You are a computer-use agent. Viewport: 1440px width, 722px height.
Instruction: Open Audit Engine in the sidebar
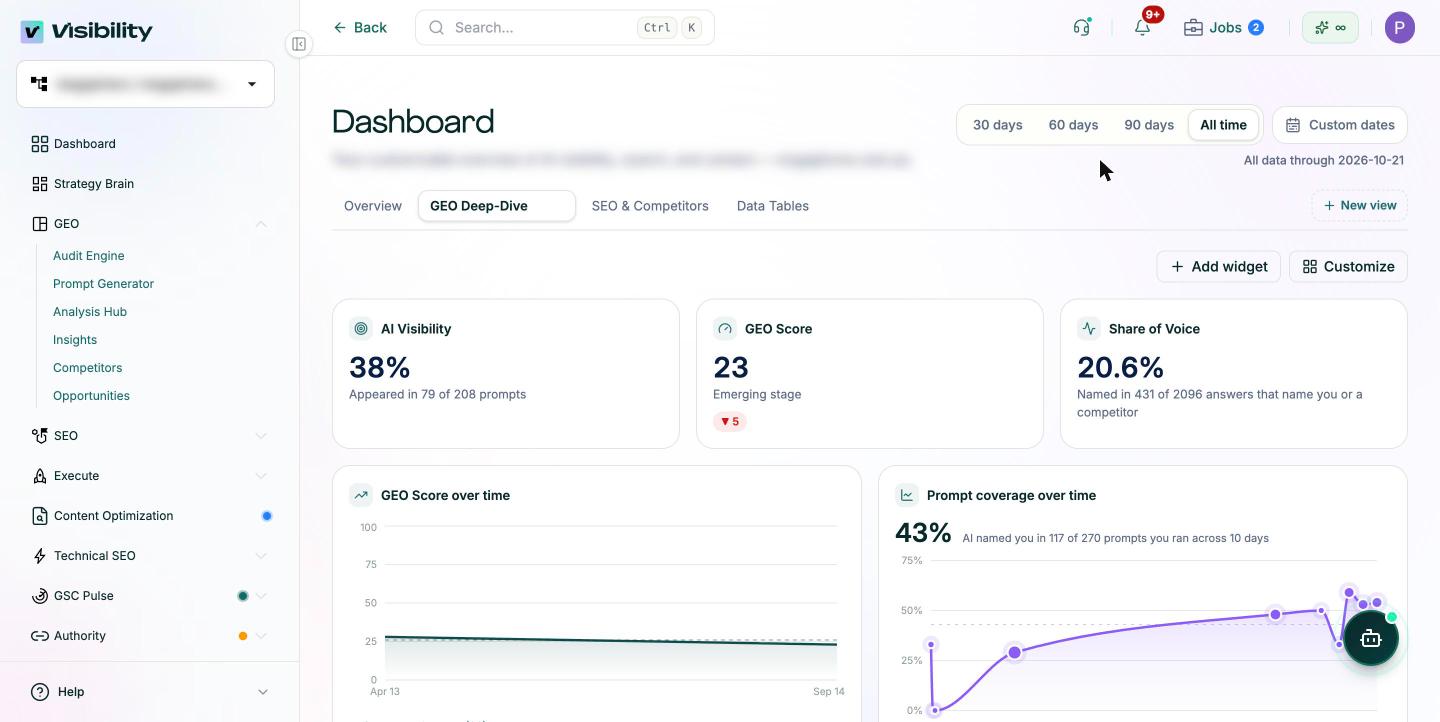(x=89, y=256)
